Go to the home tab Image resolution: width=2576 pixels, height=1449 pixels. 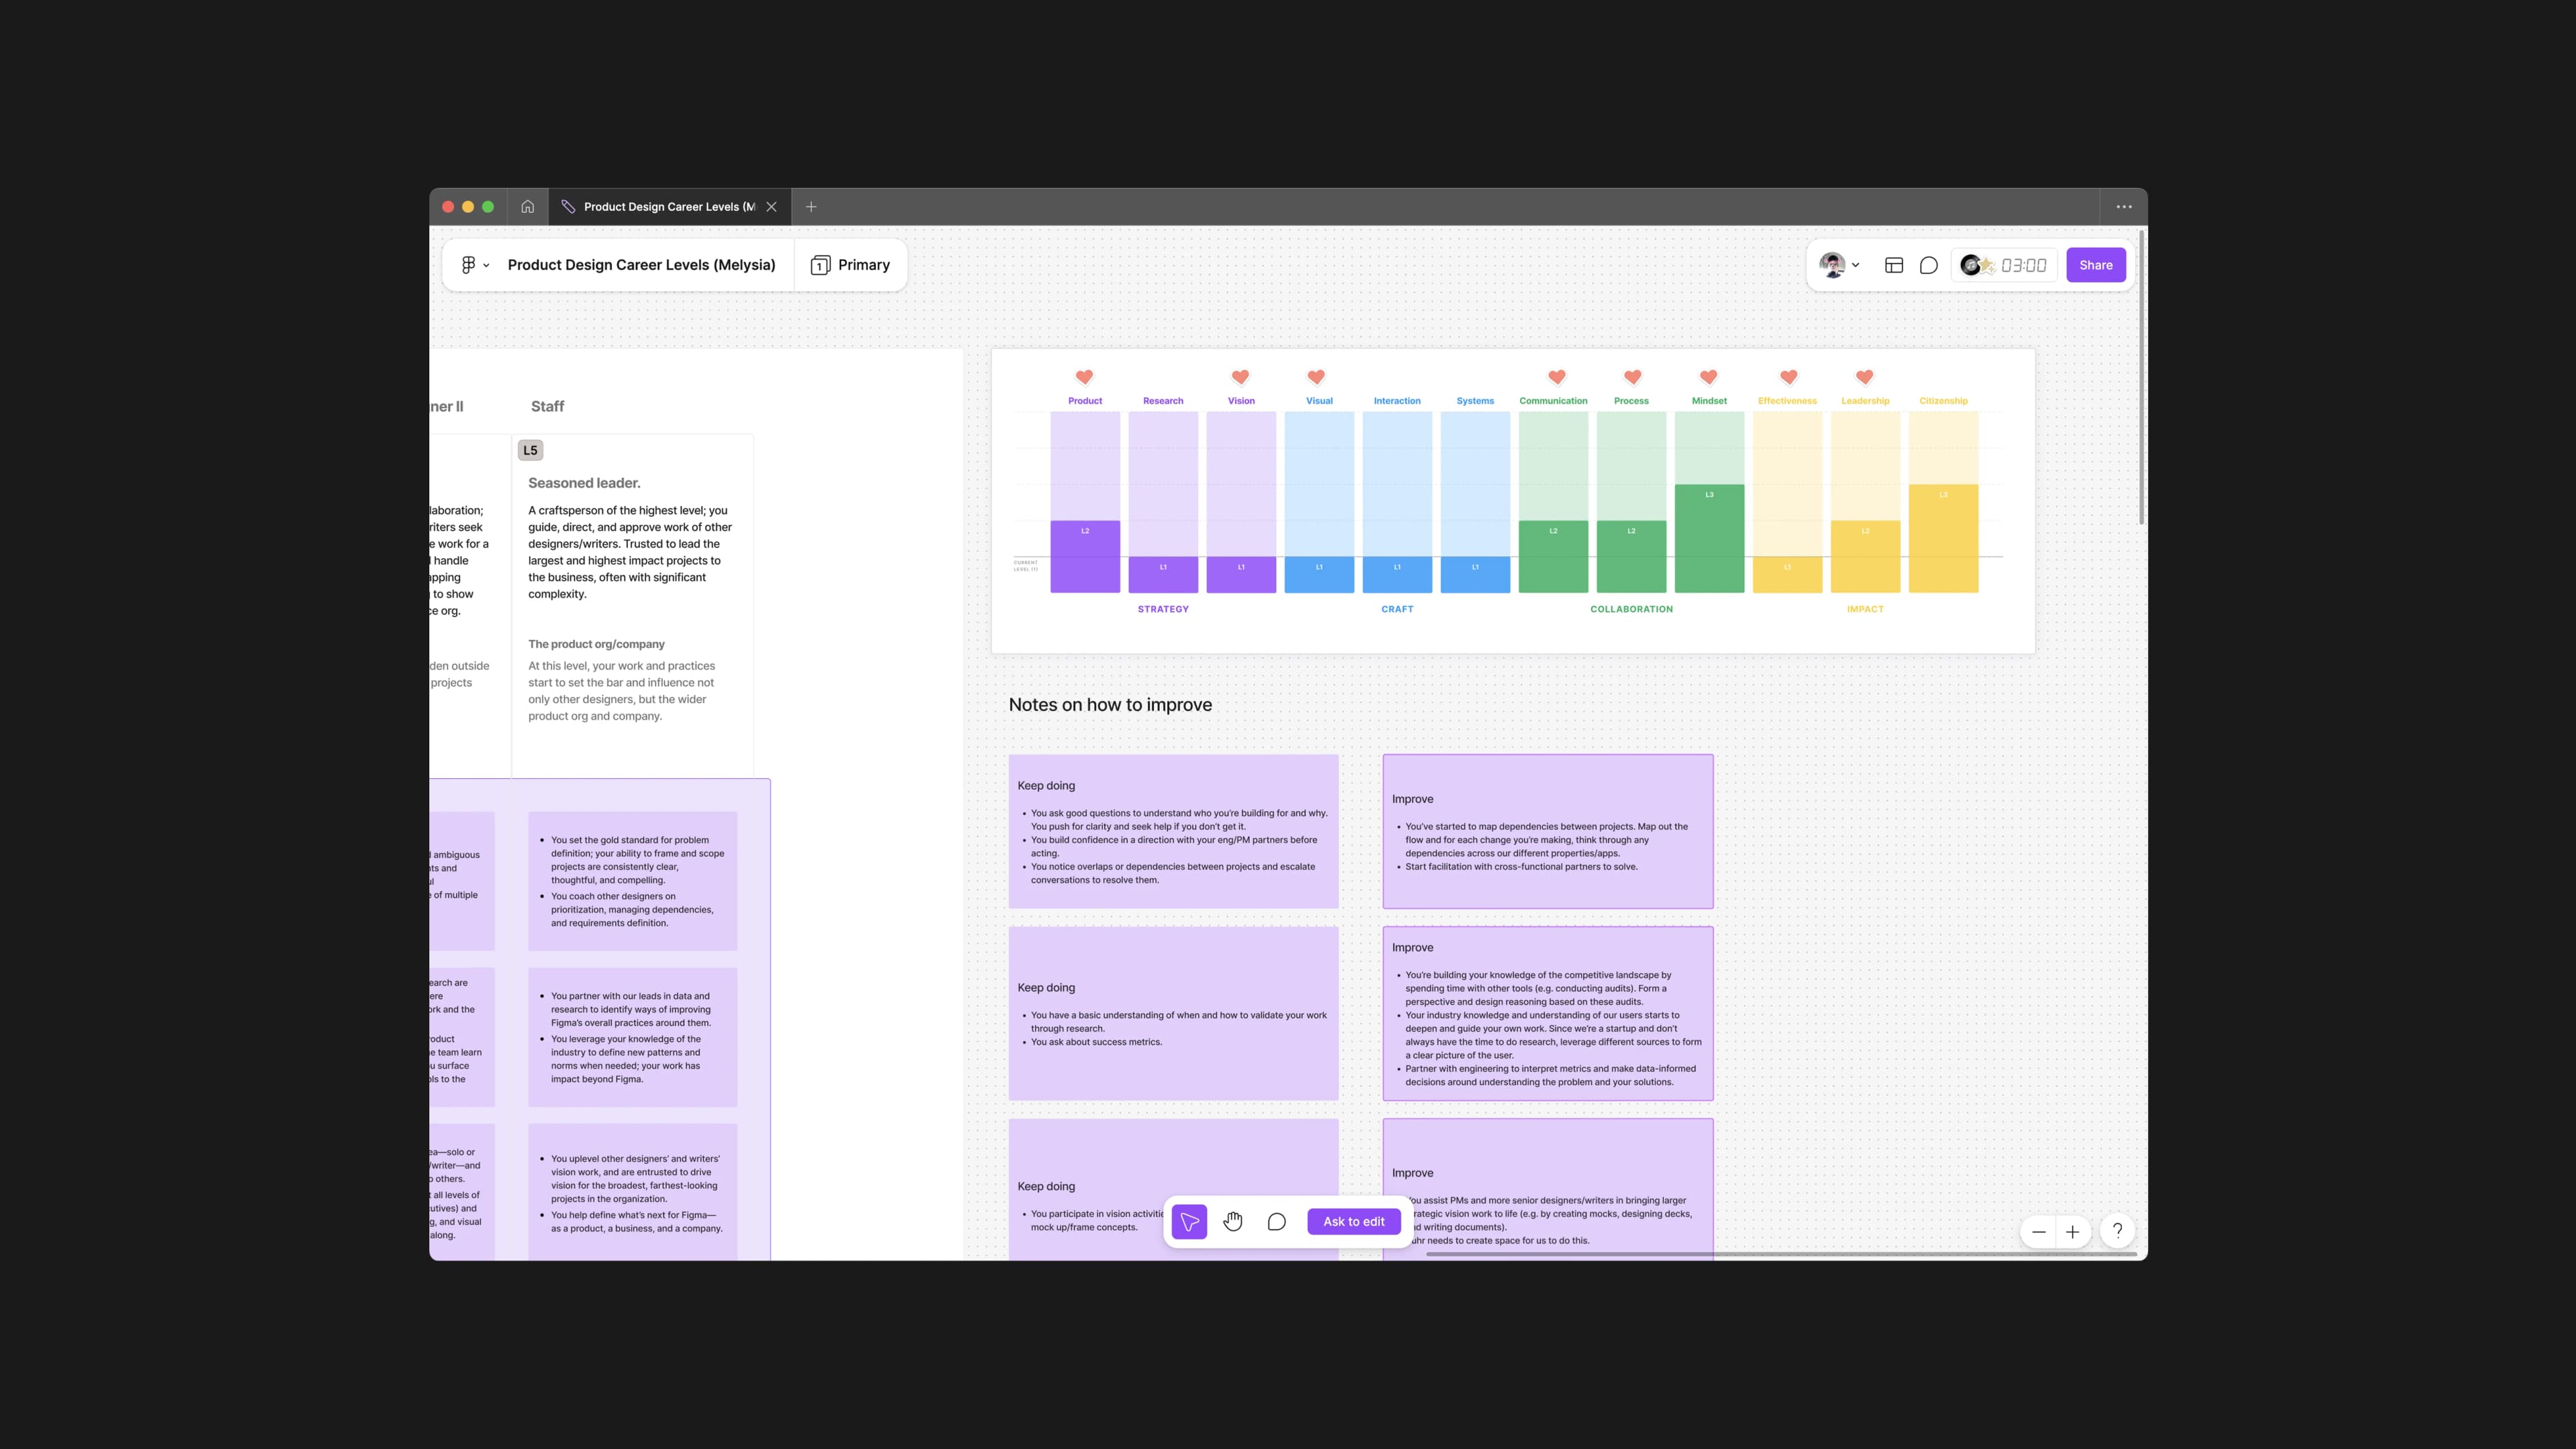coord(527,207)
